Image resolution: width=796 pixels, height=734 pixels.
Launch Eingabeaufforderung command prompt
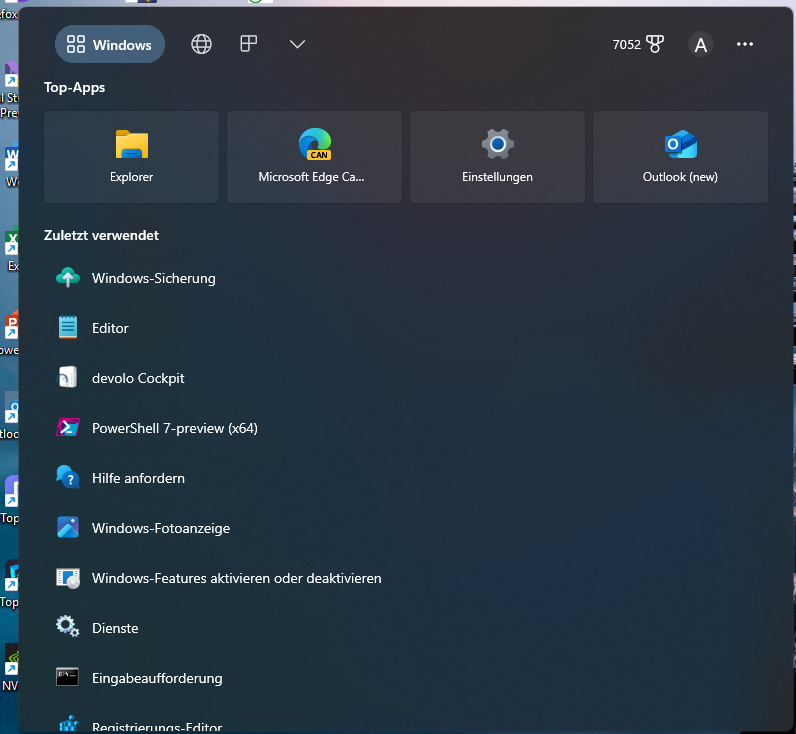pos(157,678)
